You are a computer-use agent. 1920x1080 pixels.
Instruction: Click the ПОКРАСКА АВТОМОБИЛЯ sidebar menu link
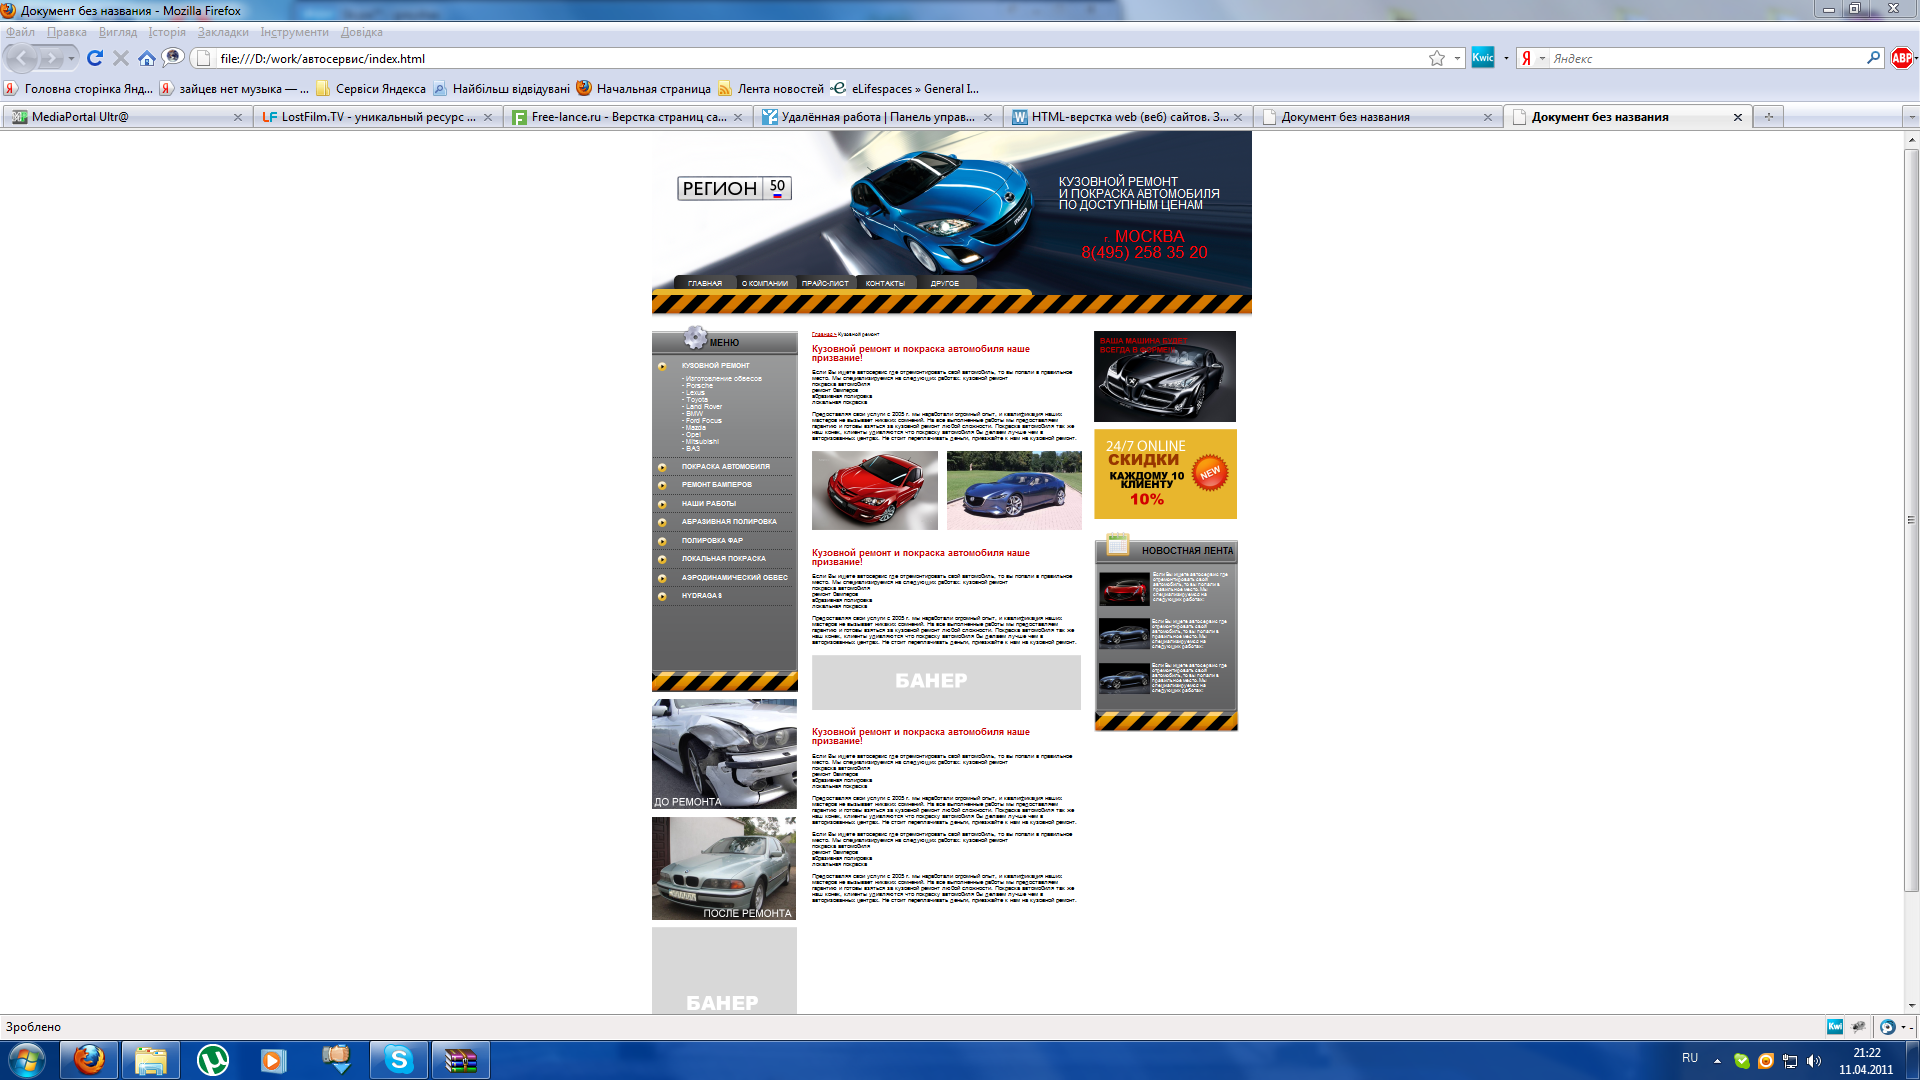tap(725, 466)
